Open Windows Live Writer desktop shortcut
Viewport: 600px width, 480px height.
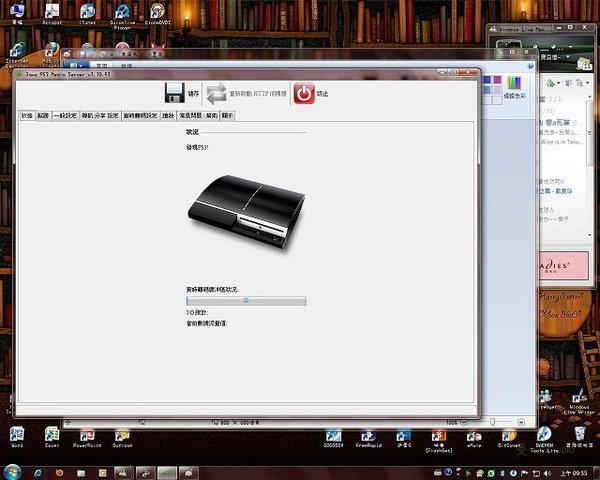coord(579,402)
